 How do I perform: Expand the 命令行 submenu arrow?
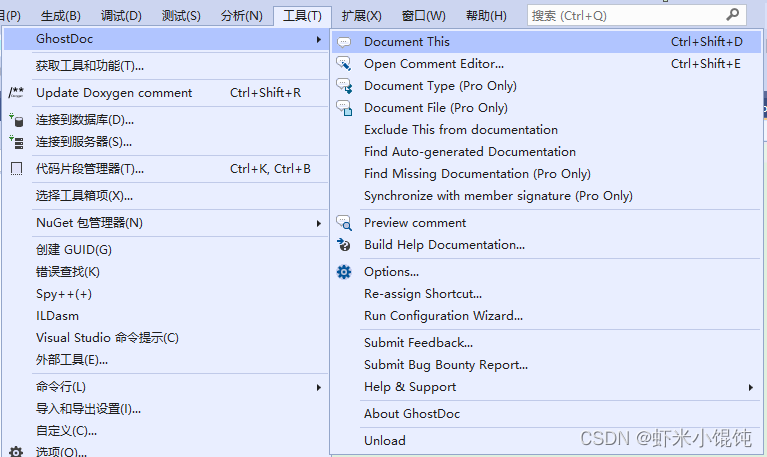click(x=318, y=387)
